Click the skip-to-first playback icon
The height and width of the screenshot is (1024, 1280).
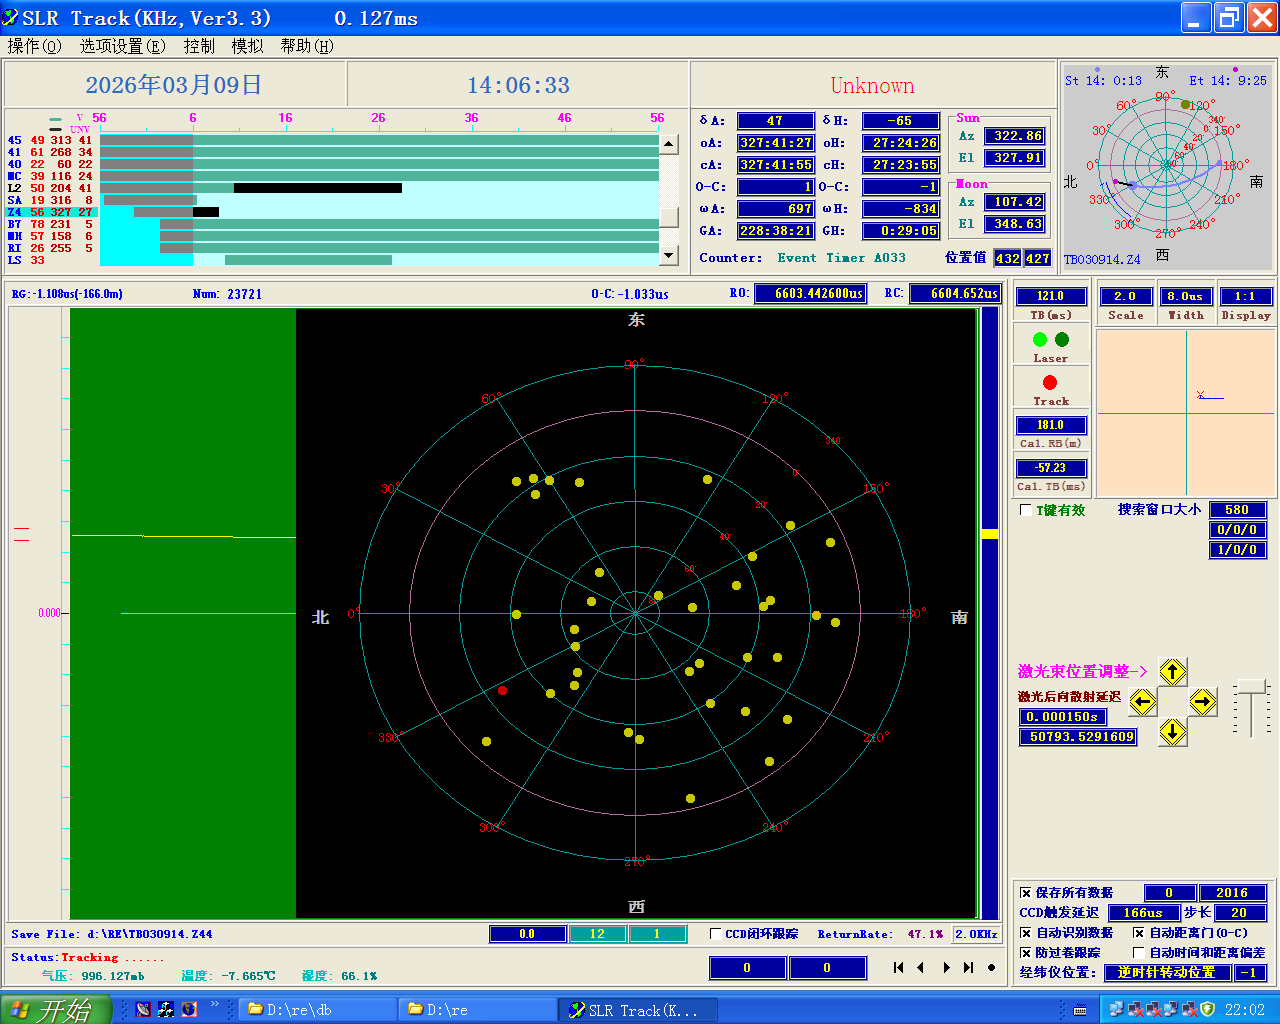(x=898, y=967)
